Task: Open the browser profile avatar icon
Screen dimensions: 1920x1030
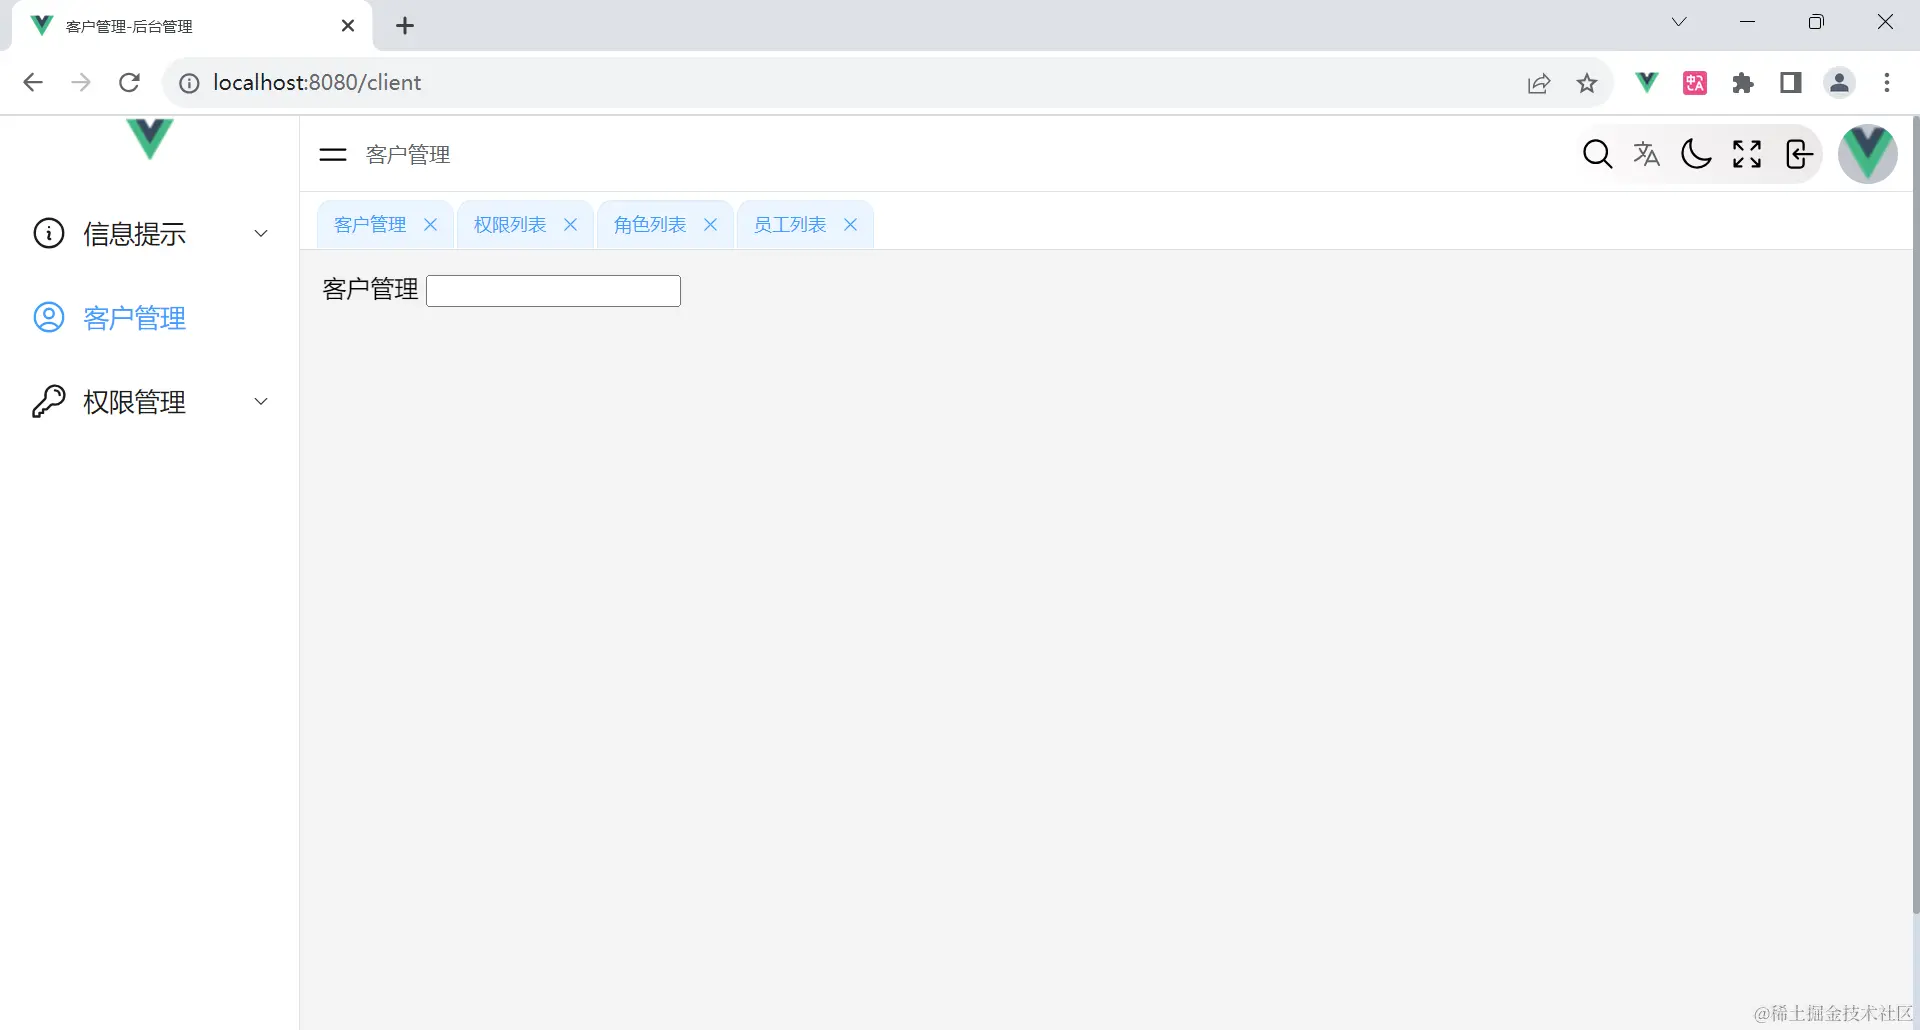Action: (x=1839, y=83)
